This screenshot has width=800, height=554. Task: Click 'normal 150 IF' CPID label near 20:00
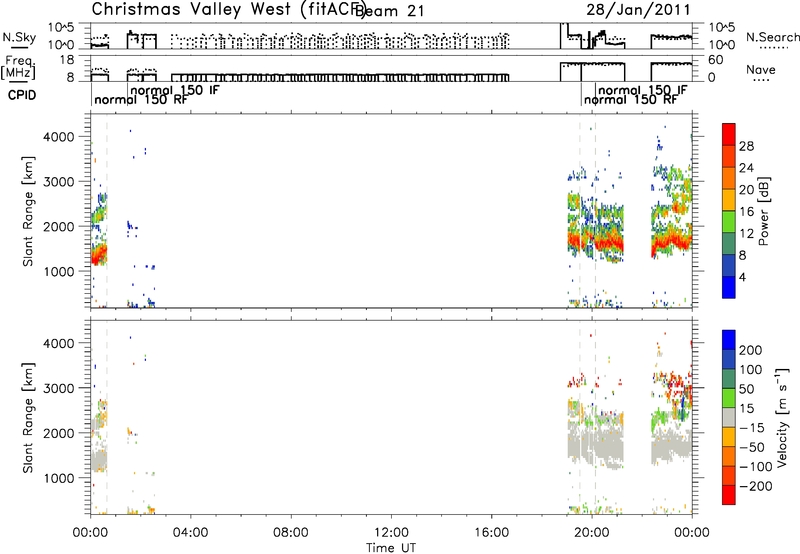pyautogui.click(x=642, y=90)
